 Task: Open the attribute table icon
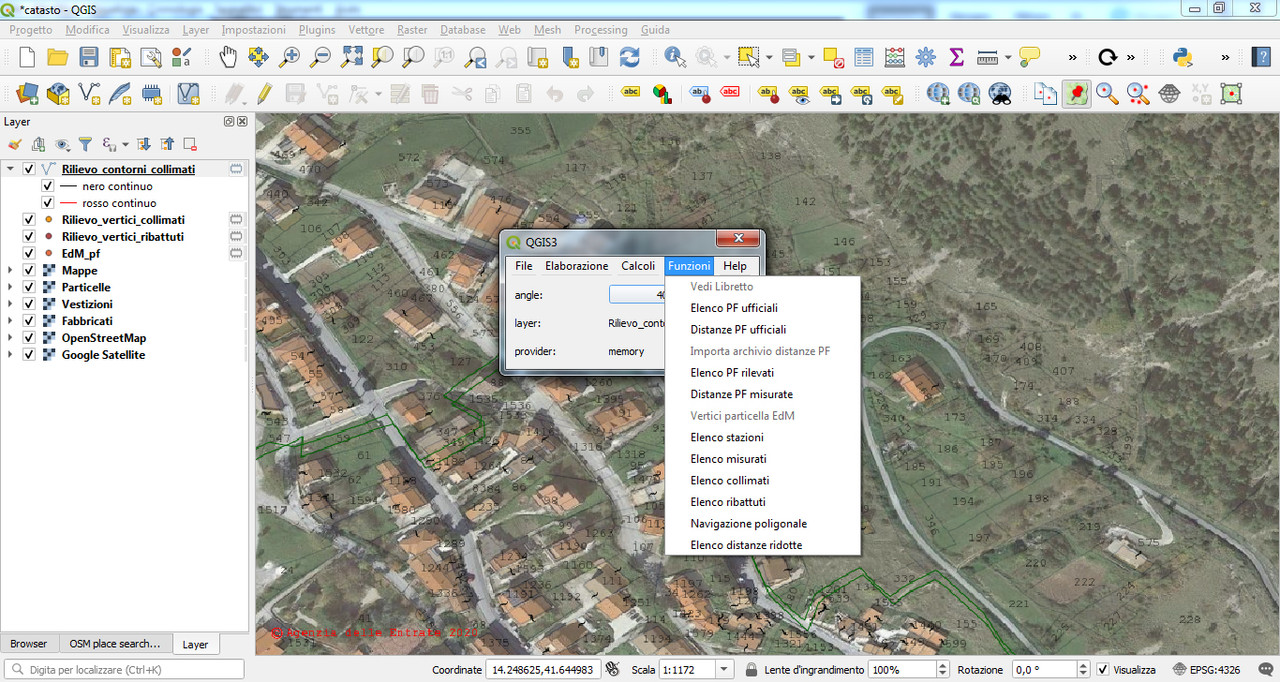(863, 57)
